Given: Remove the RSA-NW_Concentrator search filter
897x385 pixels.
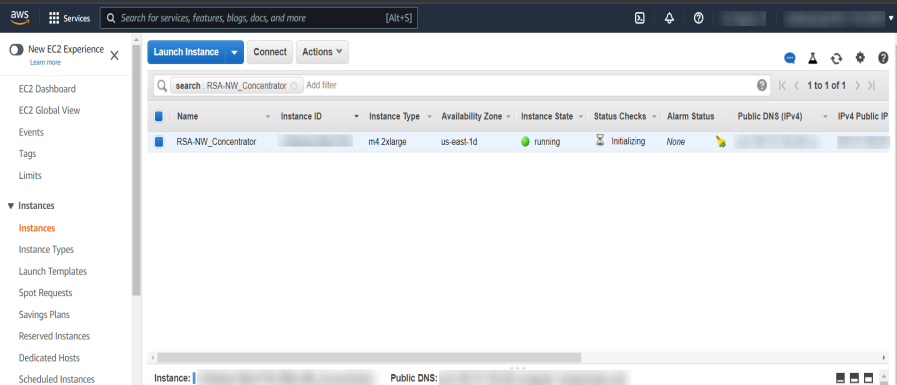Looking at the screenshot, I should coord(294,85).
